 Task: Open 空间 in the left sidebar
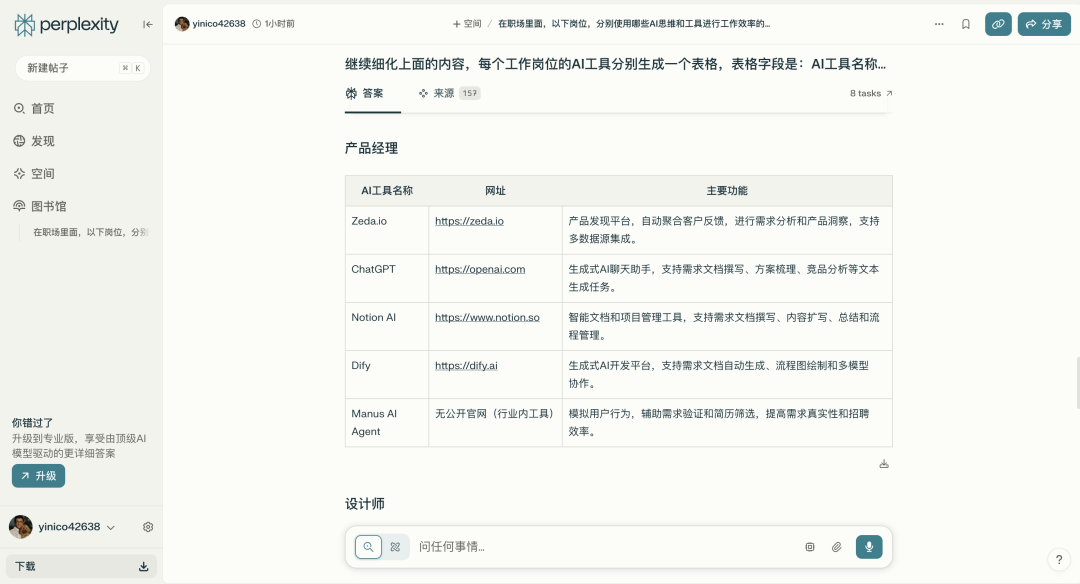(34, 174)
